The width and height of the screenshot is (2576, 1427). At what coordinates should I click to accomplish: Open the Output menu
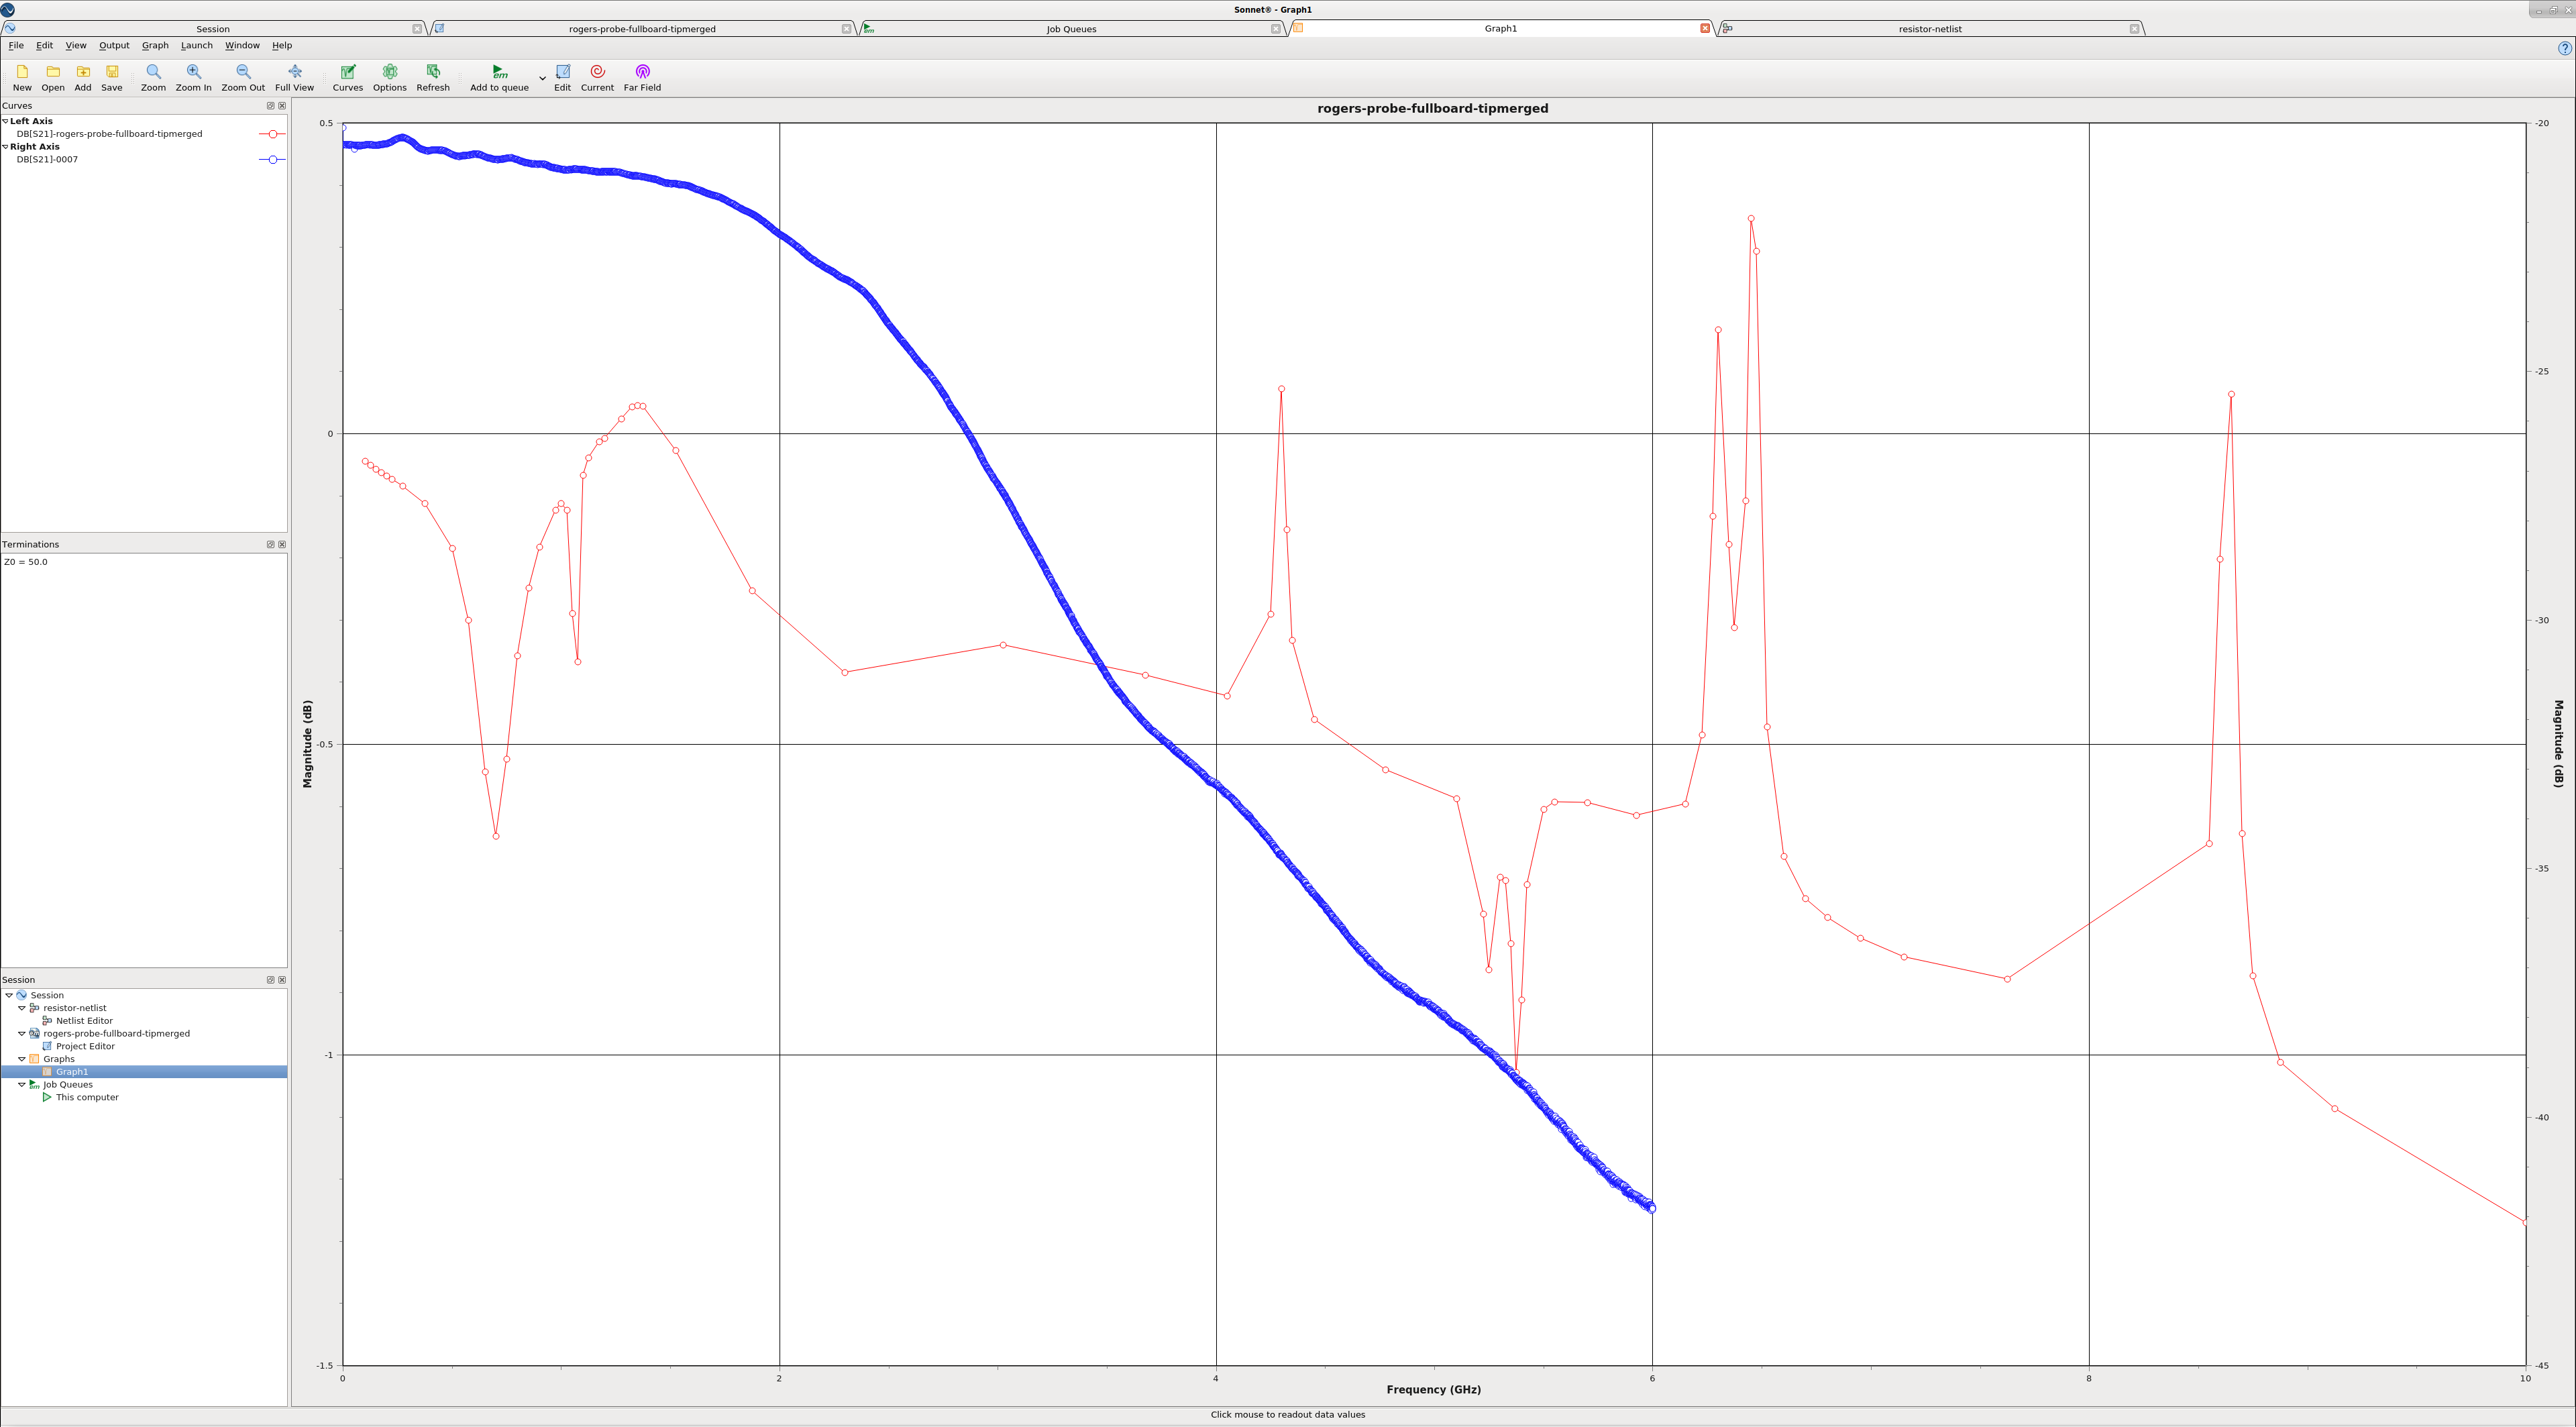click(114, 45)
